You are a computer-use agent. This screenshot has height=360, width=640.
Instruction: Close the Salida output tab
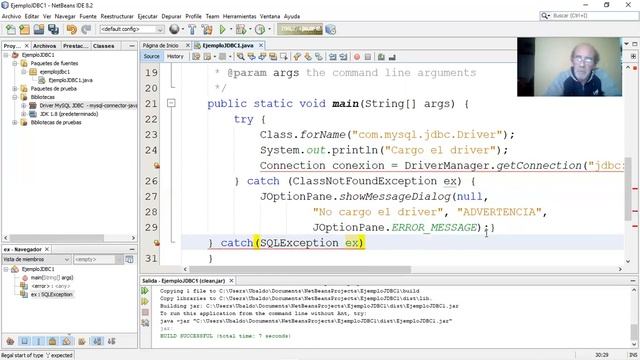pos(231,281)
